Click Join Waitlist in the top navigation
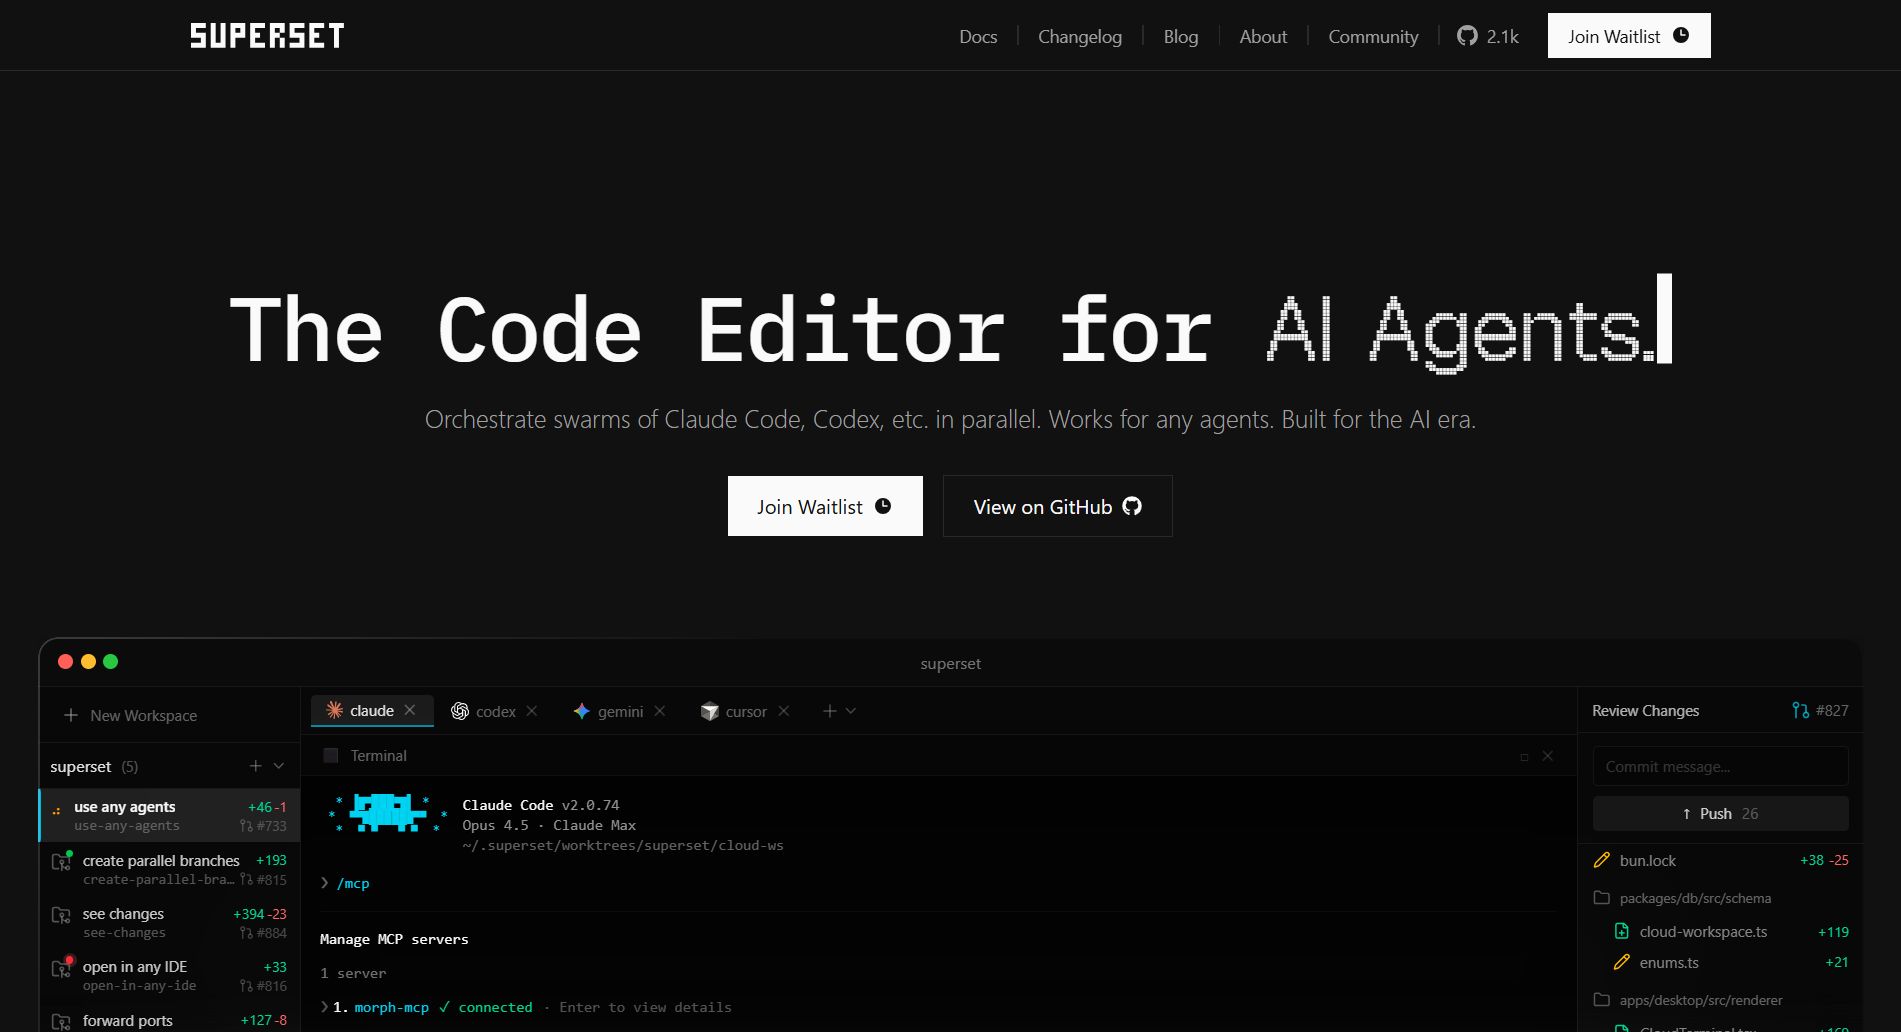Image resolution: width=1901 pixels, height=1032 pixels. [1629, 36]
